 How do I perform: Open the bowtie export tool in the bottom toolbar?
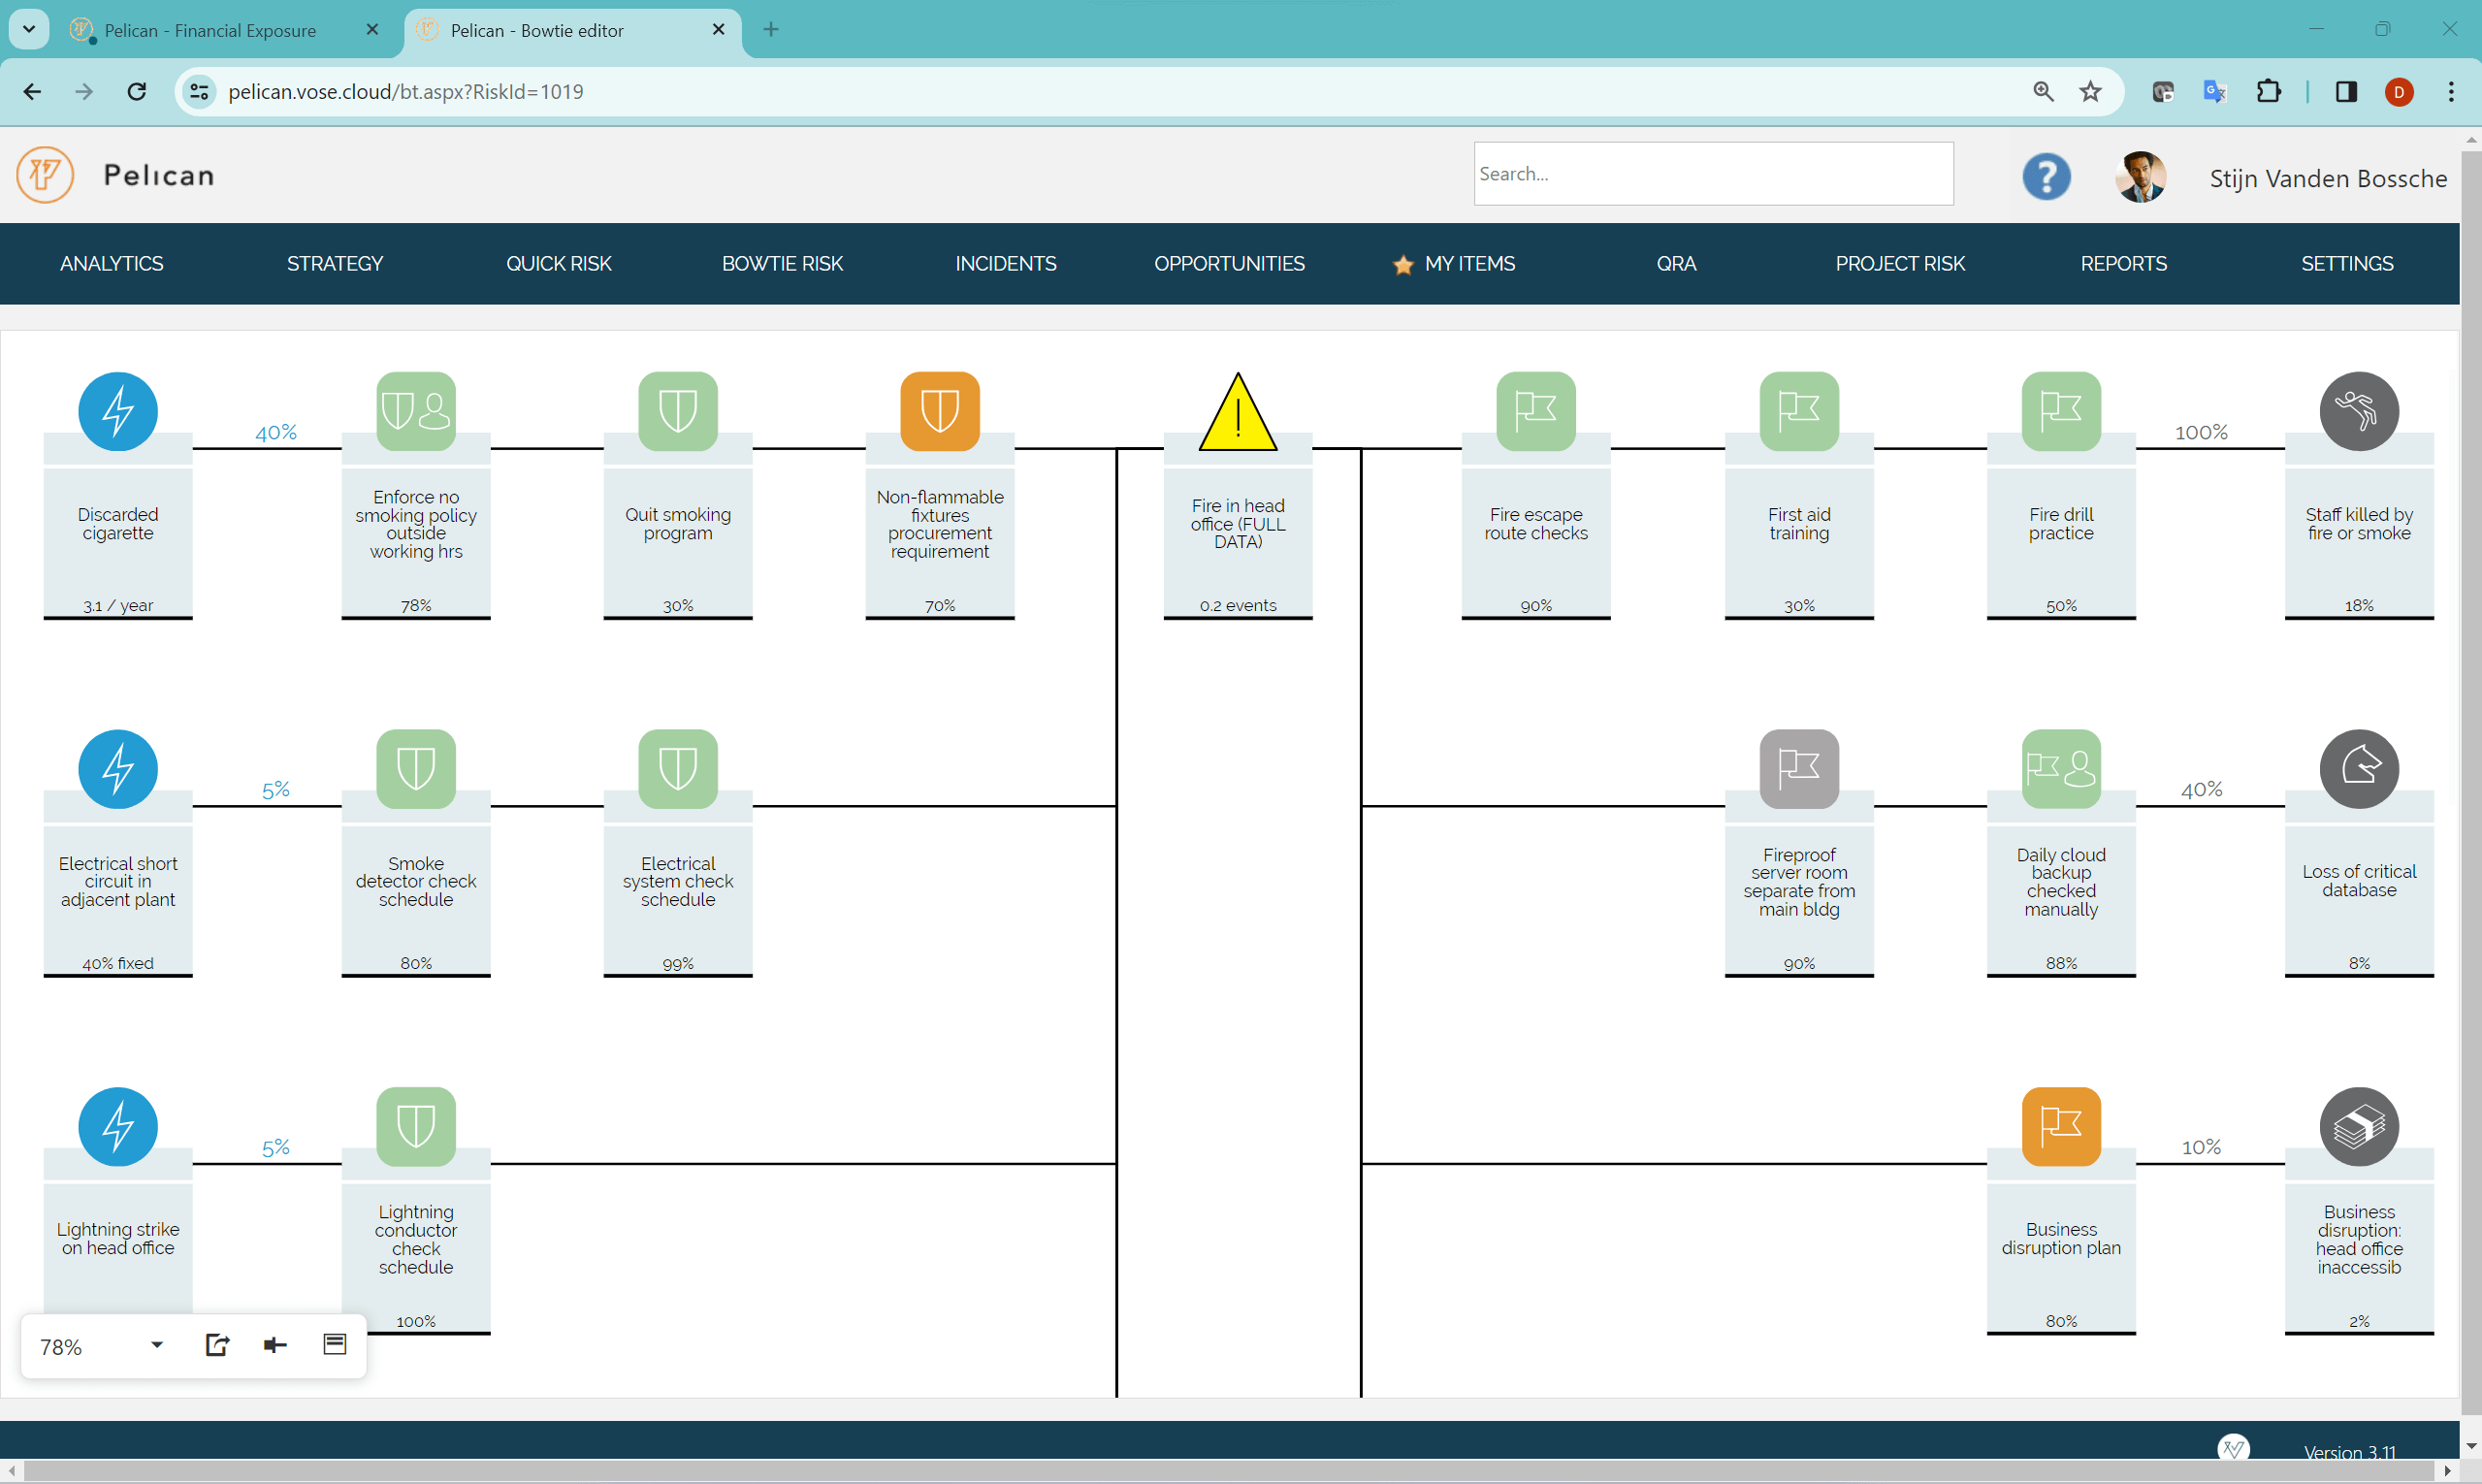click(x=217, y=1345)
